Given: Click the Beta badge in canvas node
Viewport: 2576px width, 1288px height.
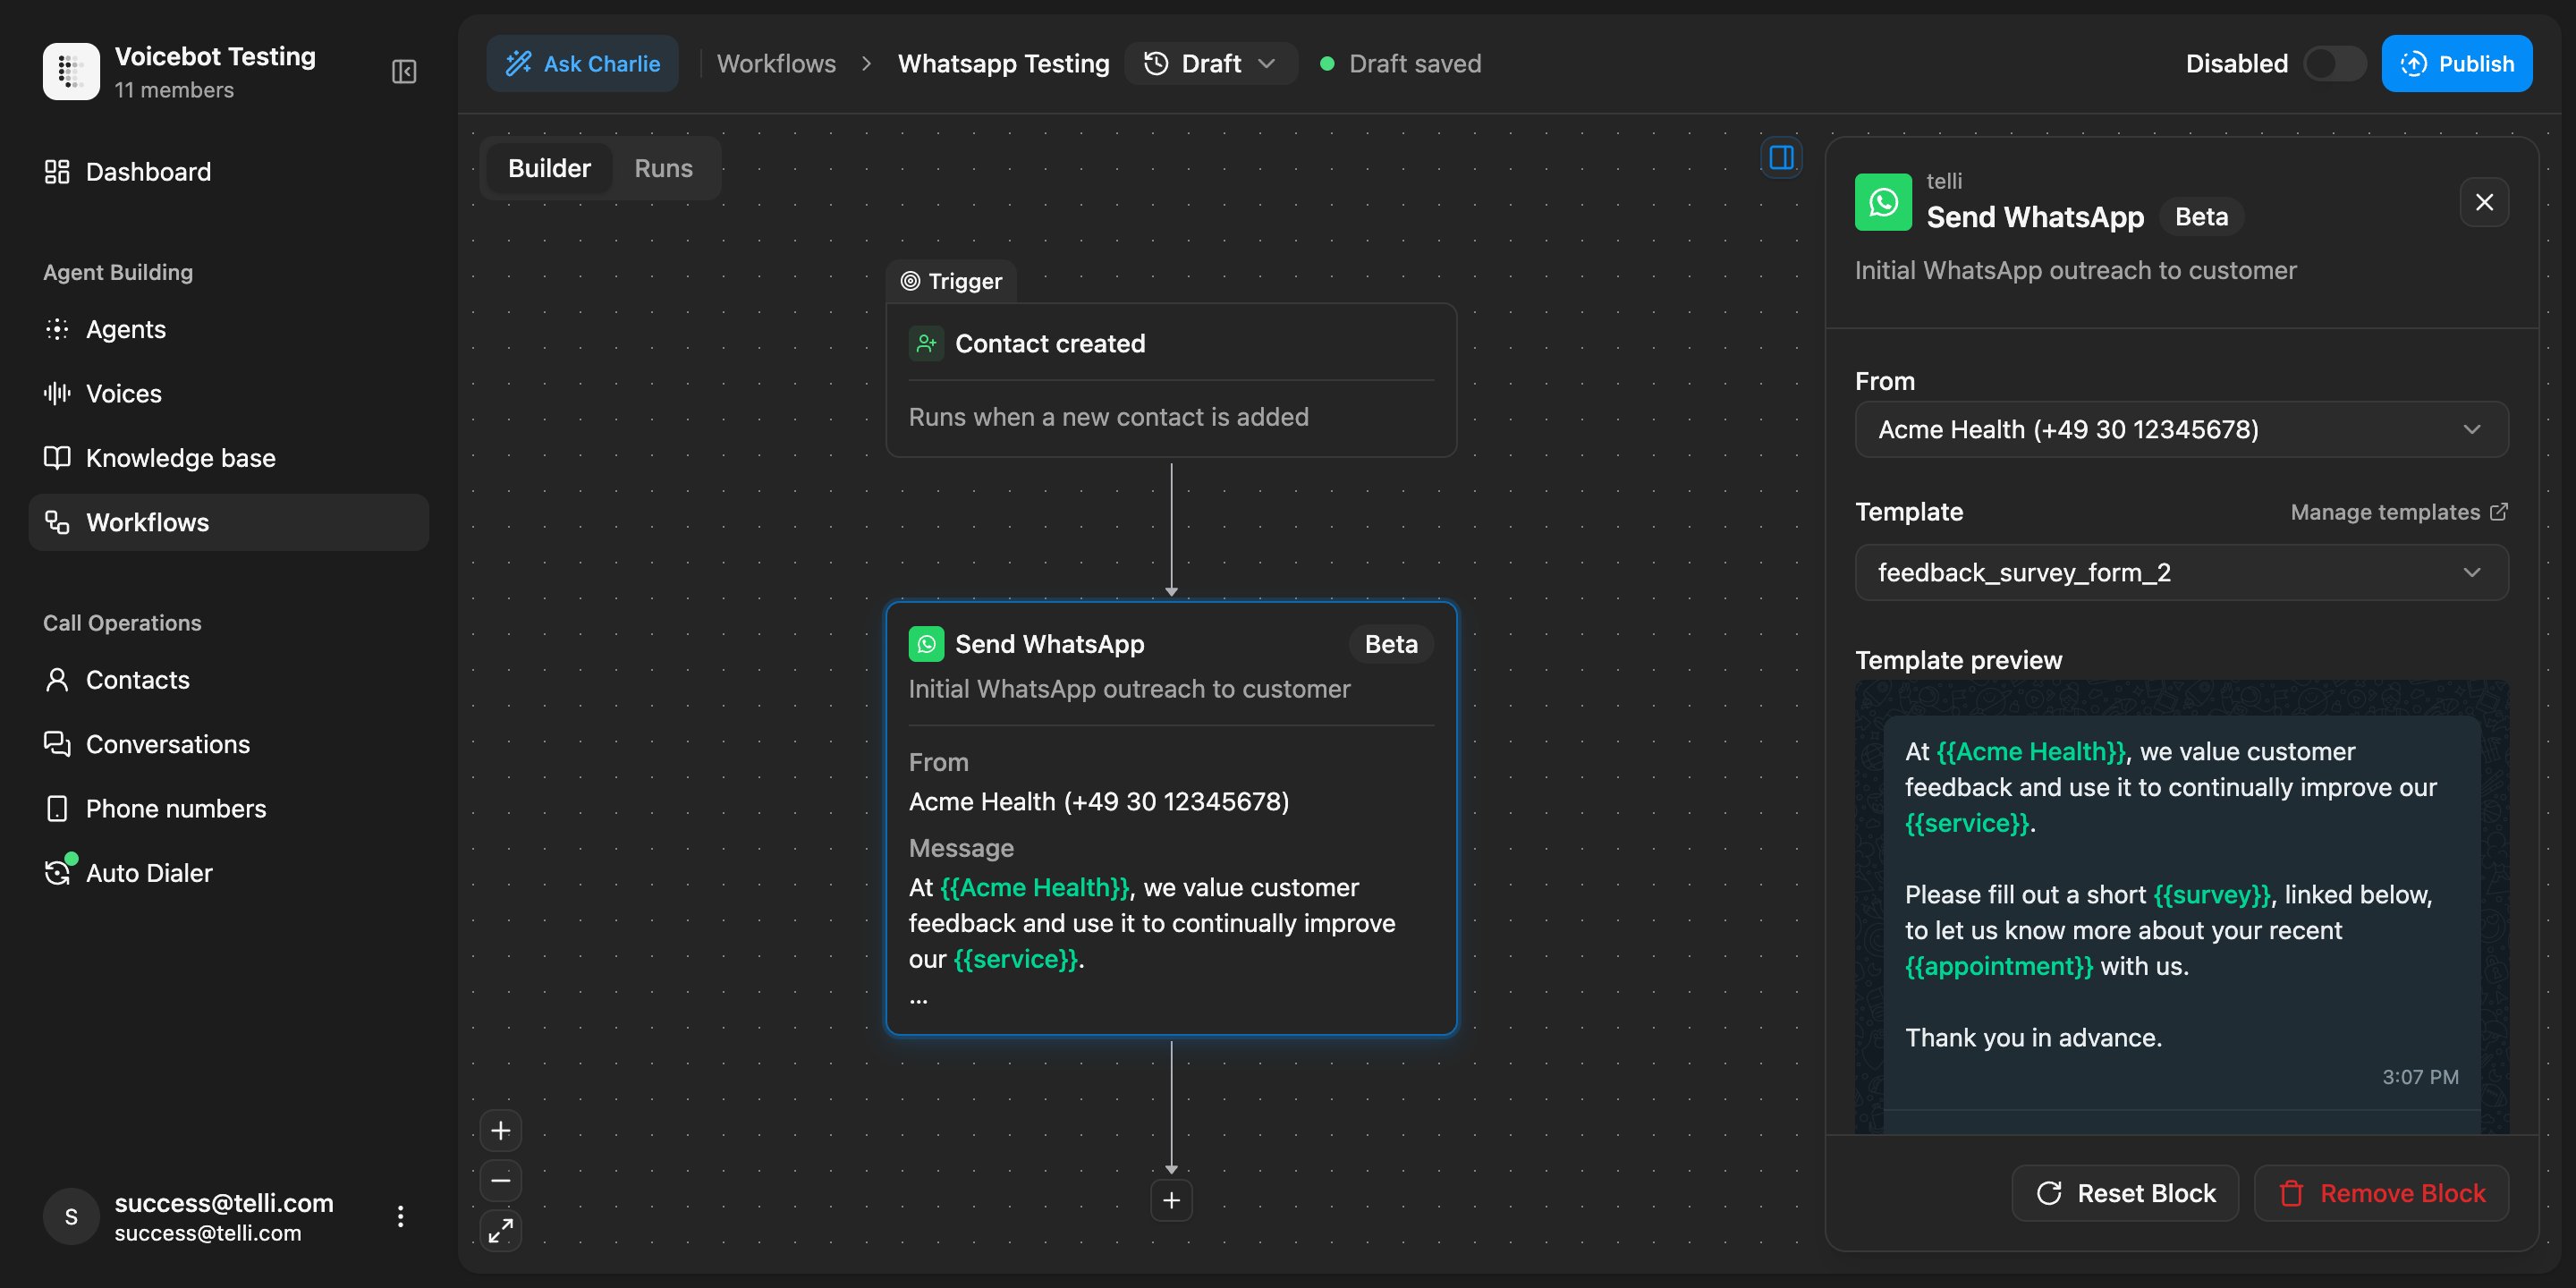Looking at the screenshot, I should click(1391, 644).
